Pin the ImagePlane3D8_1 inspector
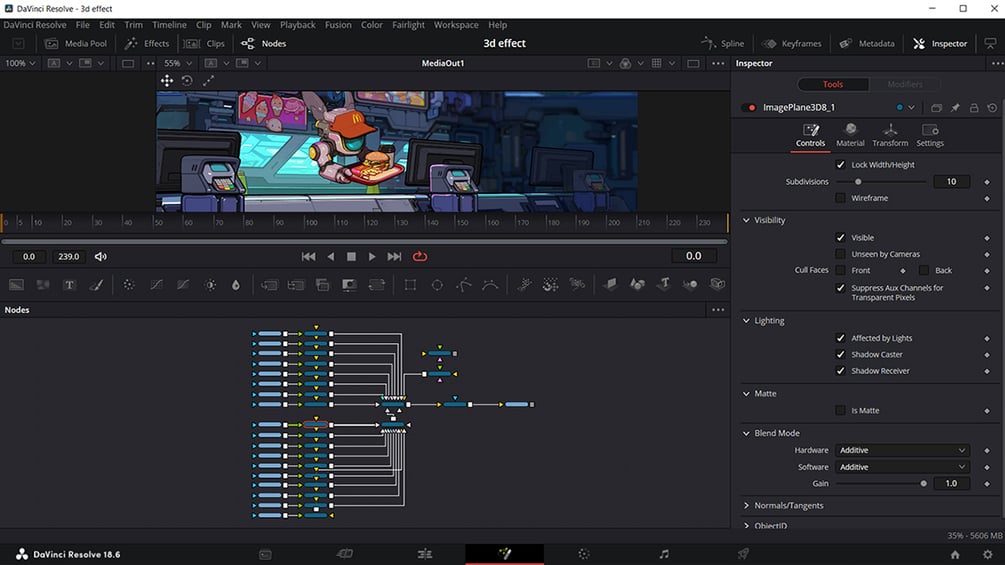The image size is (1005, 565). 955,108
